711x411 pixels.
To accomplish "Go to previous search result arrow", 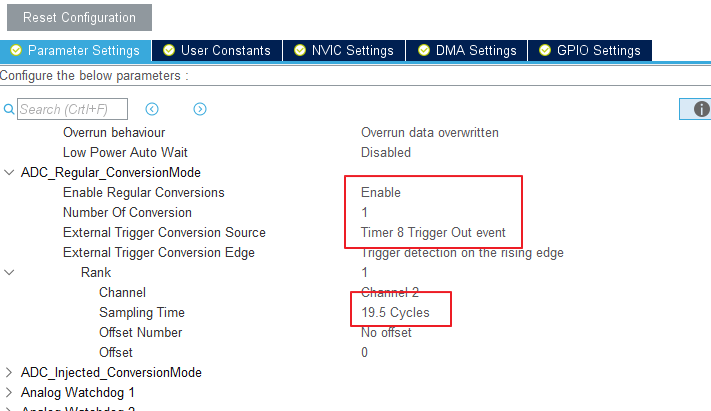I will coord(152,109).
